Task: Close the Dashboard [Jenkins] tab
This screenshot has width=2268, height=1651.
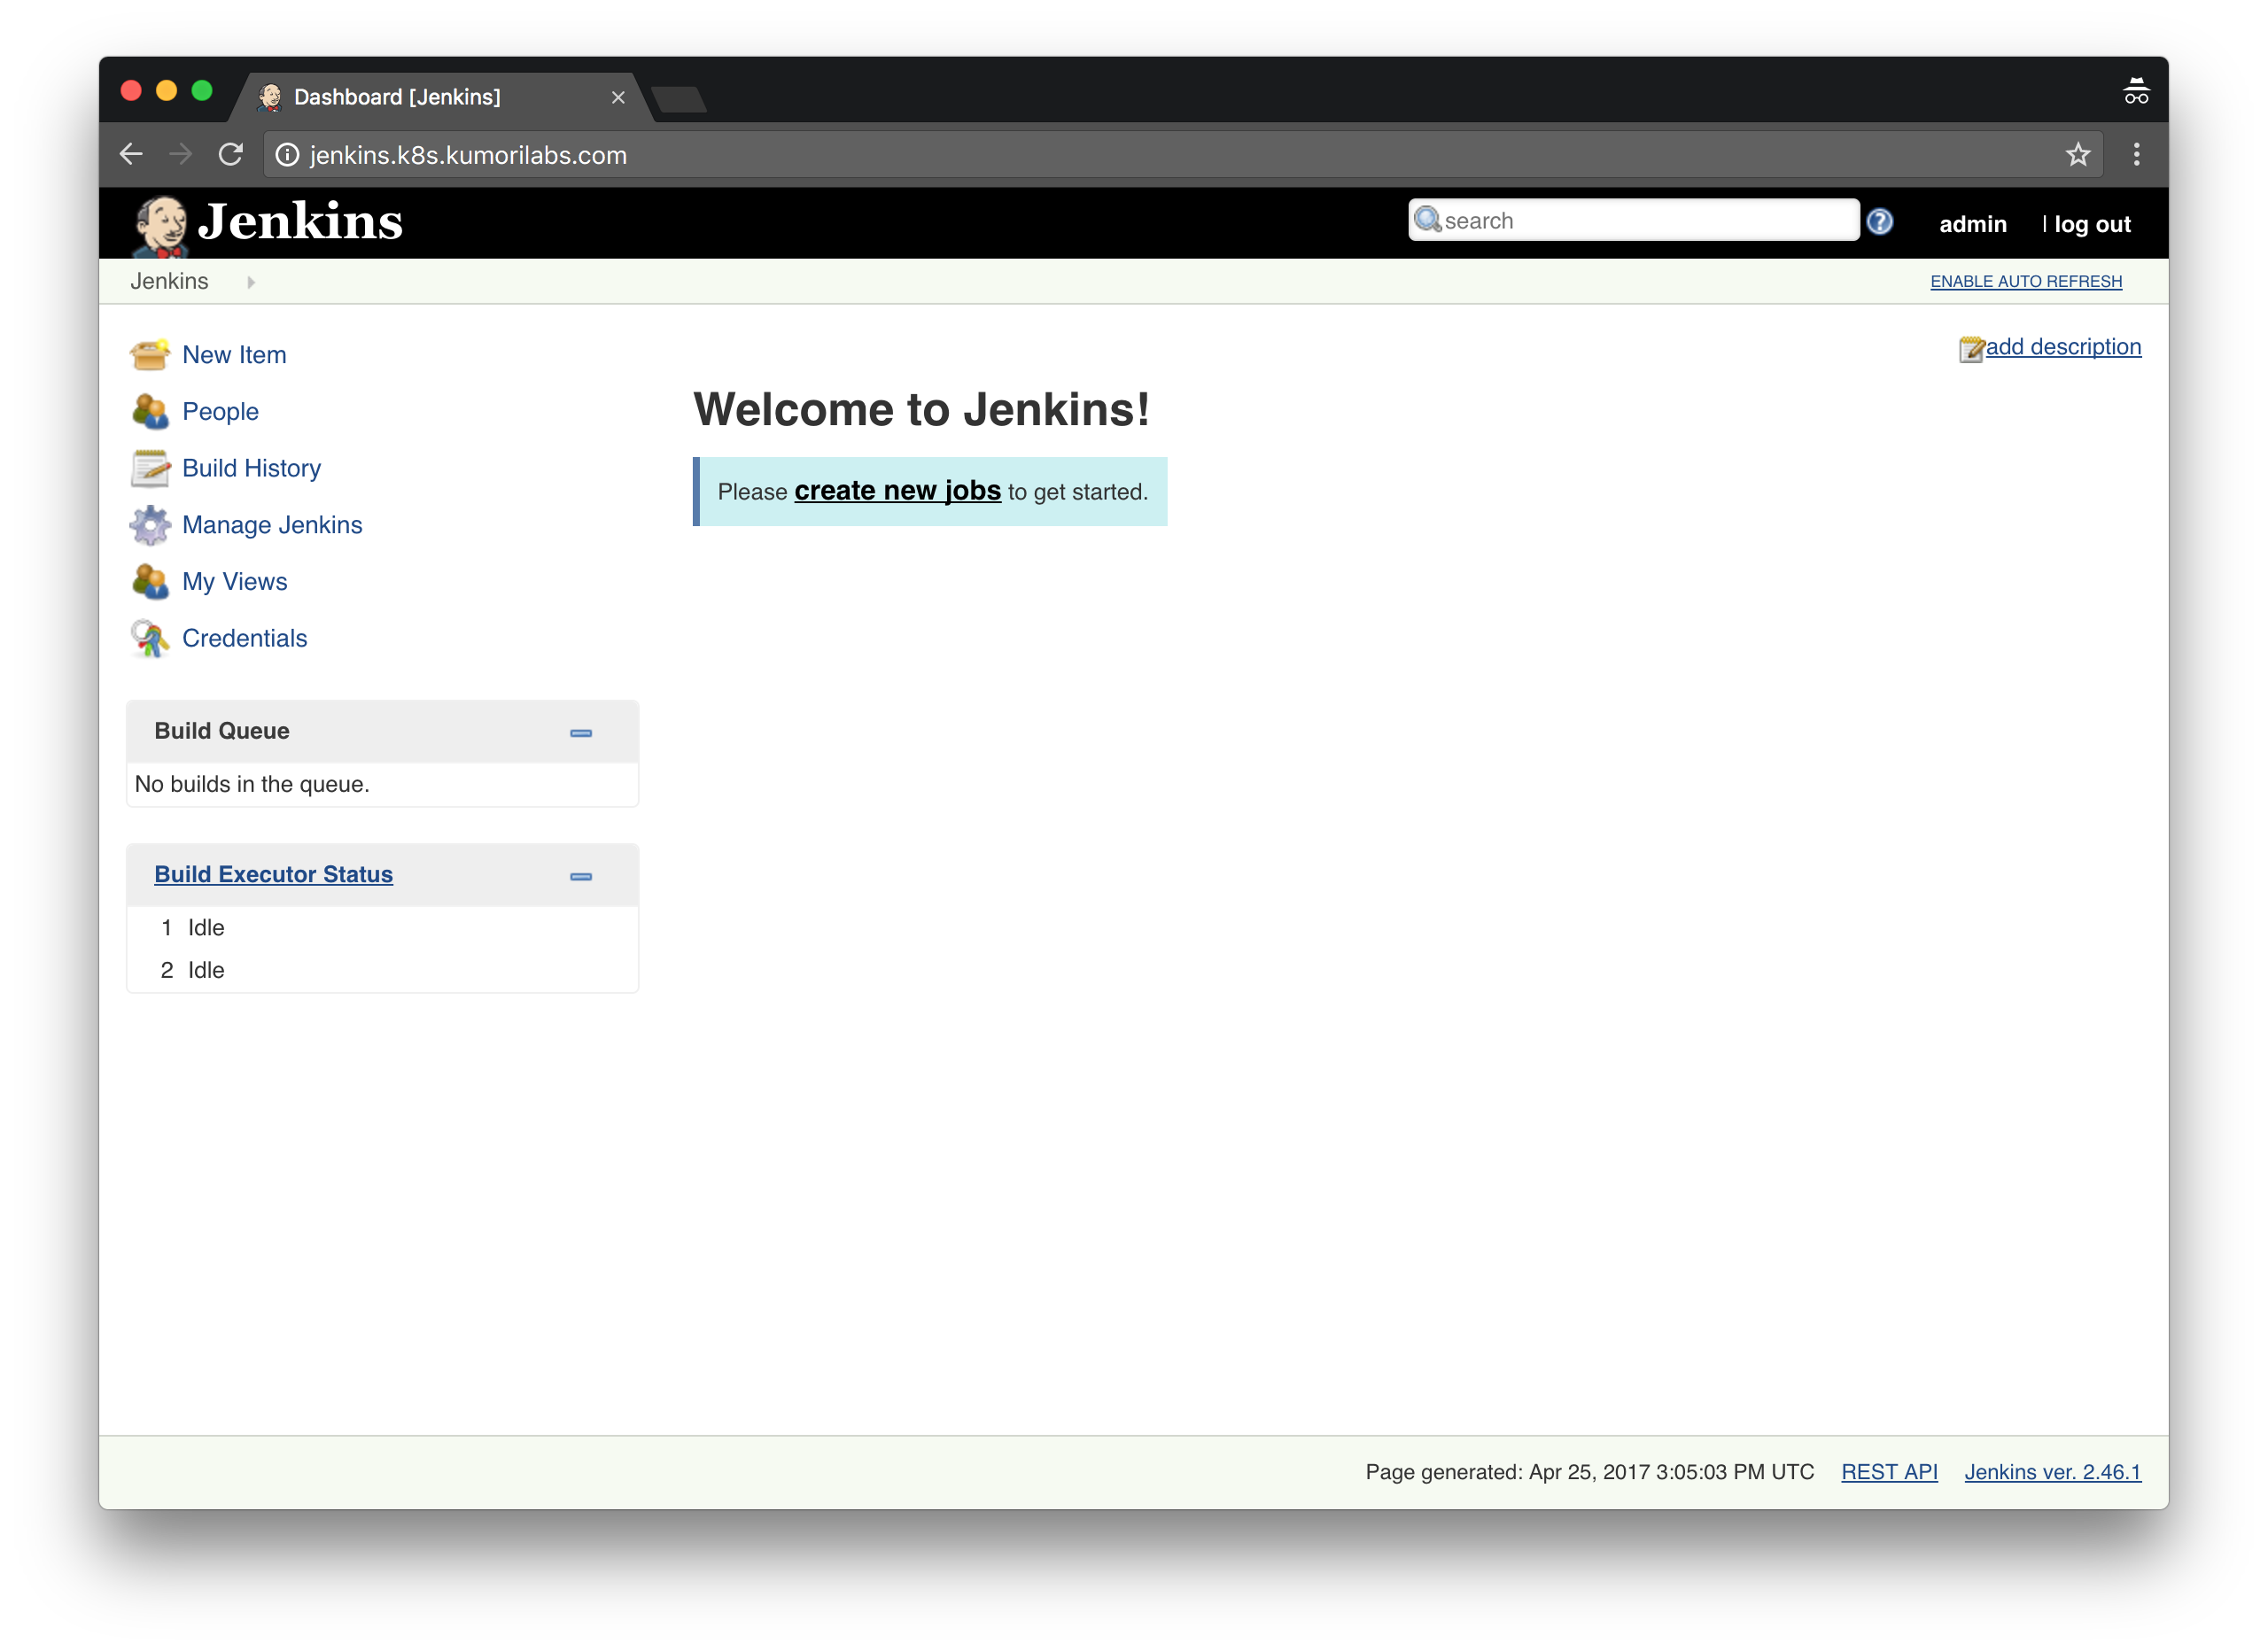Action: [x=618, y=98]
